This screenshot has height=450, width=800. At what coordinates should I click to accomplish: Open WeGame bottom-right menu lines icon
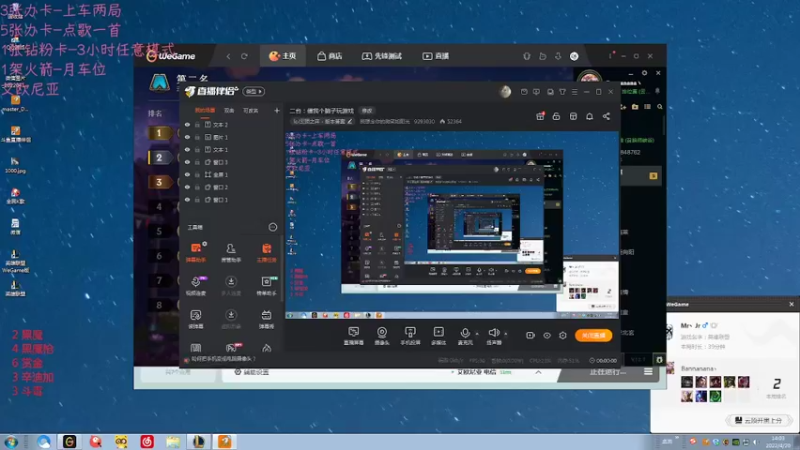pos(648,372)
